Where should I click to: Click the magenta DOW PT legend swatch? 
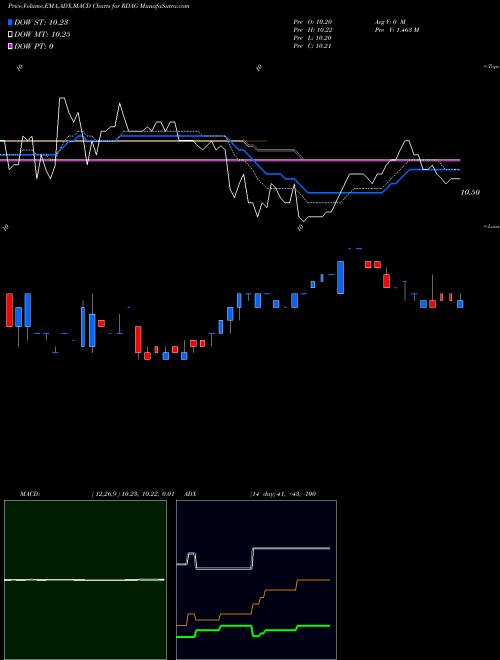click(10, 46)
